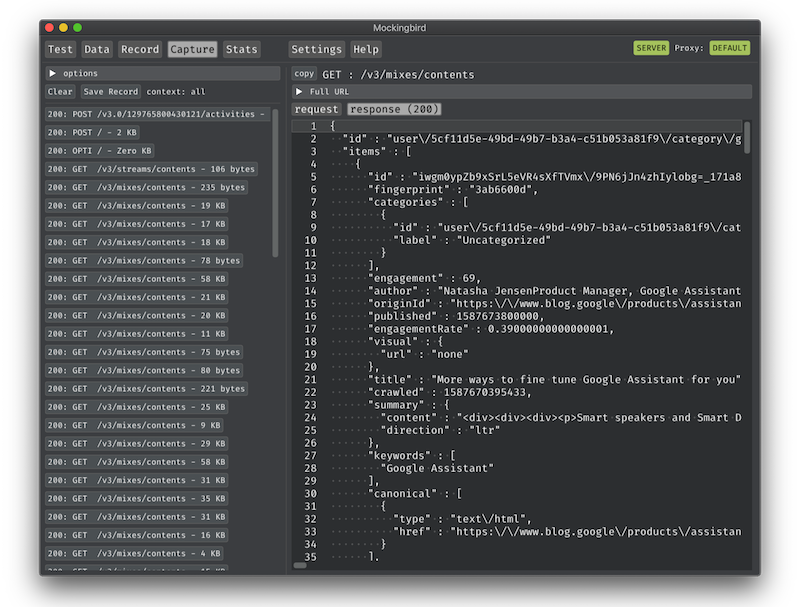Switch to the Record tab
The height and width of the screenshot is (607, 797).
click(x=140, y=49)
